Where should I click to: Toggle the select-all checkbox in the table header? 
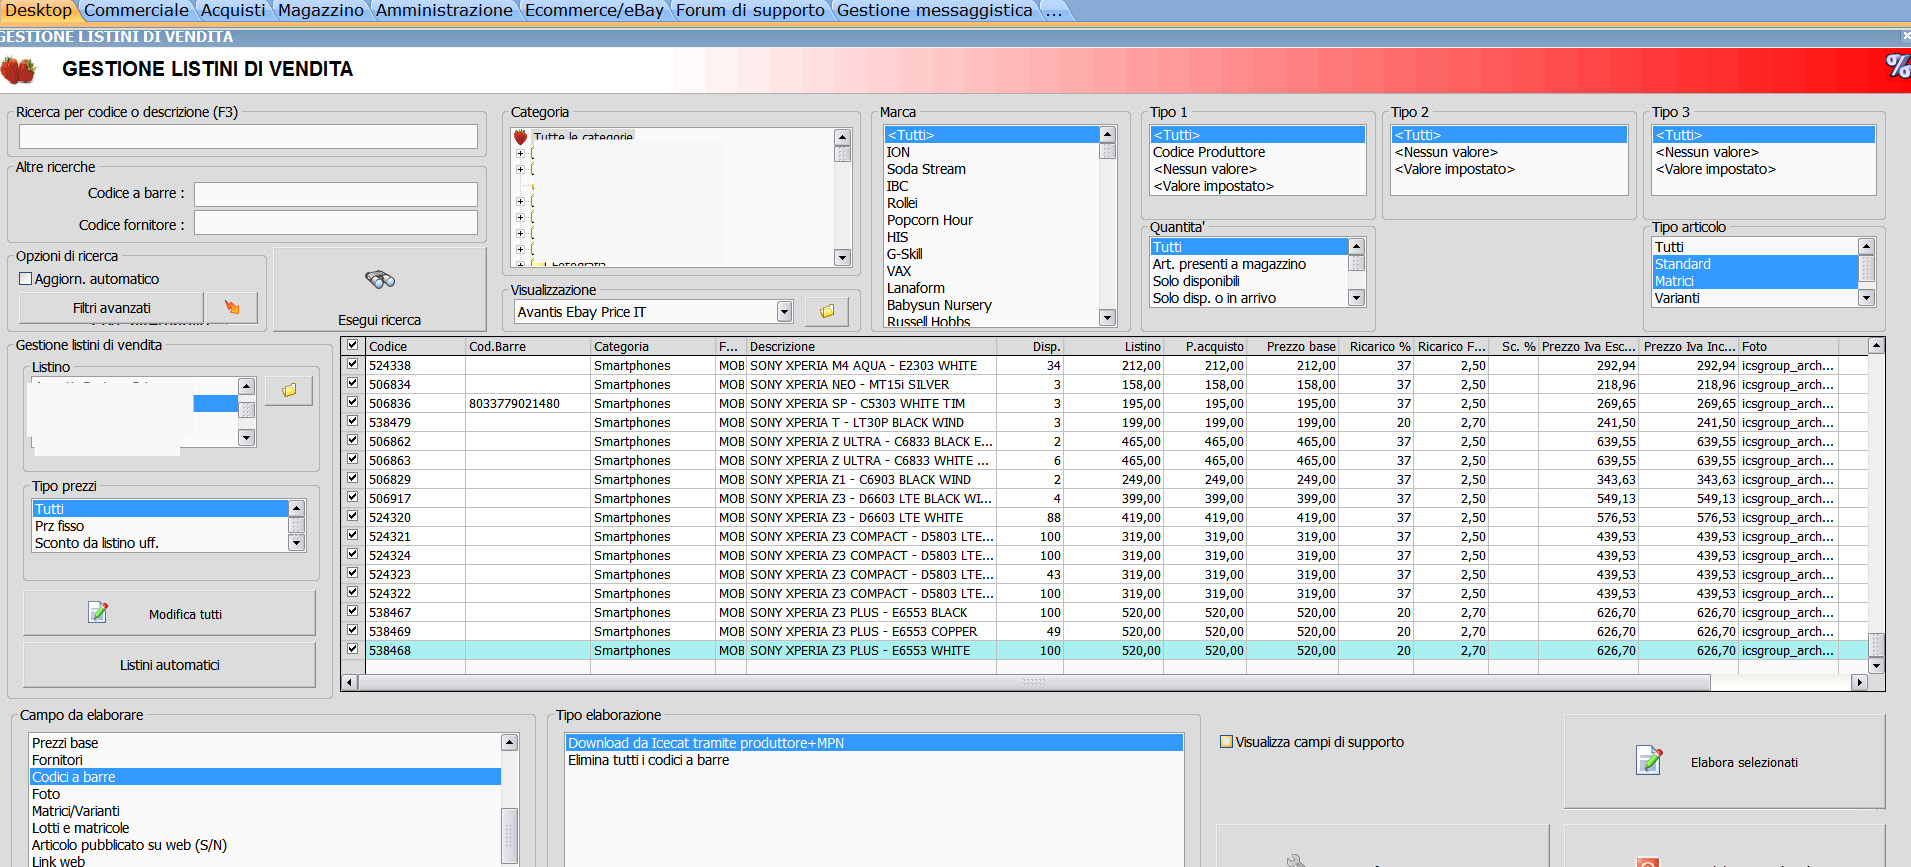352,346
